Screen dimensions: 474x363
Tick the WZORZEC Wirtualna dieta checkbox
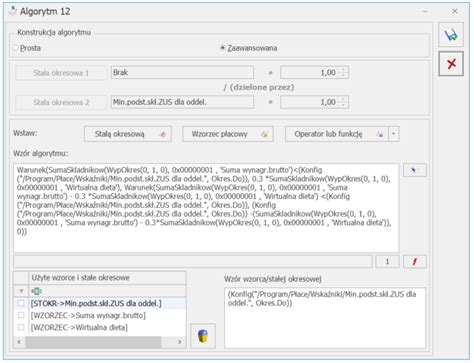pos(21,327)
